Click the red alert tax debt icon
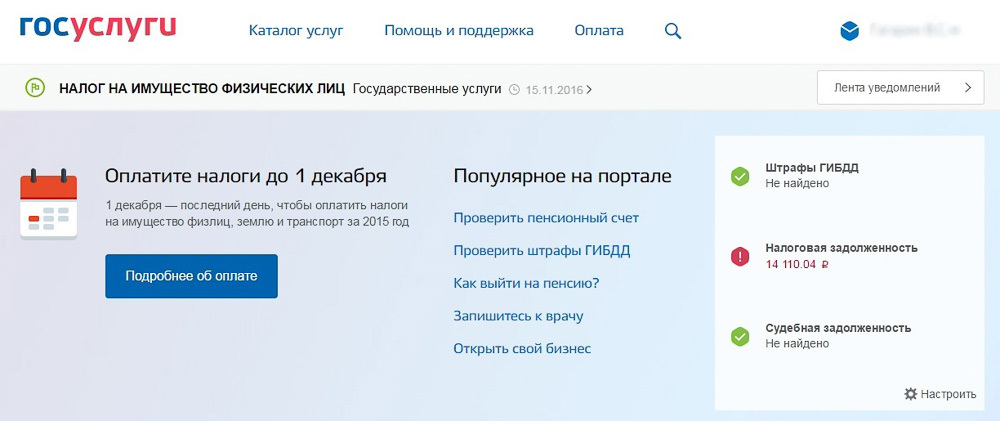1000x421 pixels. pyautogui.click(x=740, y=257)
